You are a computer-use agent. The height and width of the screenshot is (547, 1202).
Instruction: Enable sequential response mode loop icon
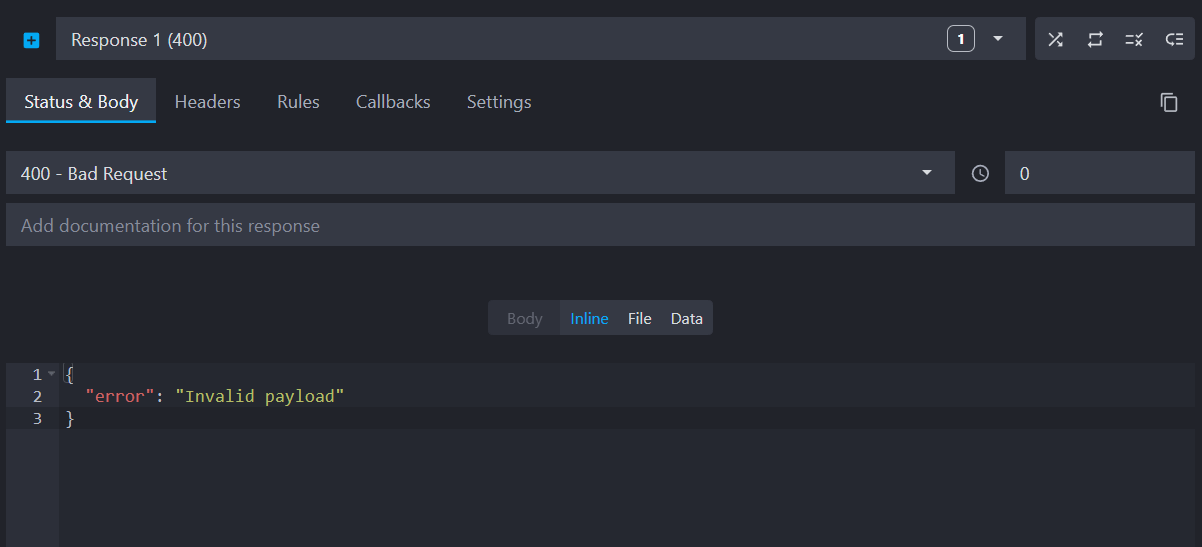pyautogui.click(x=1095, y=40)
